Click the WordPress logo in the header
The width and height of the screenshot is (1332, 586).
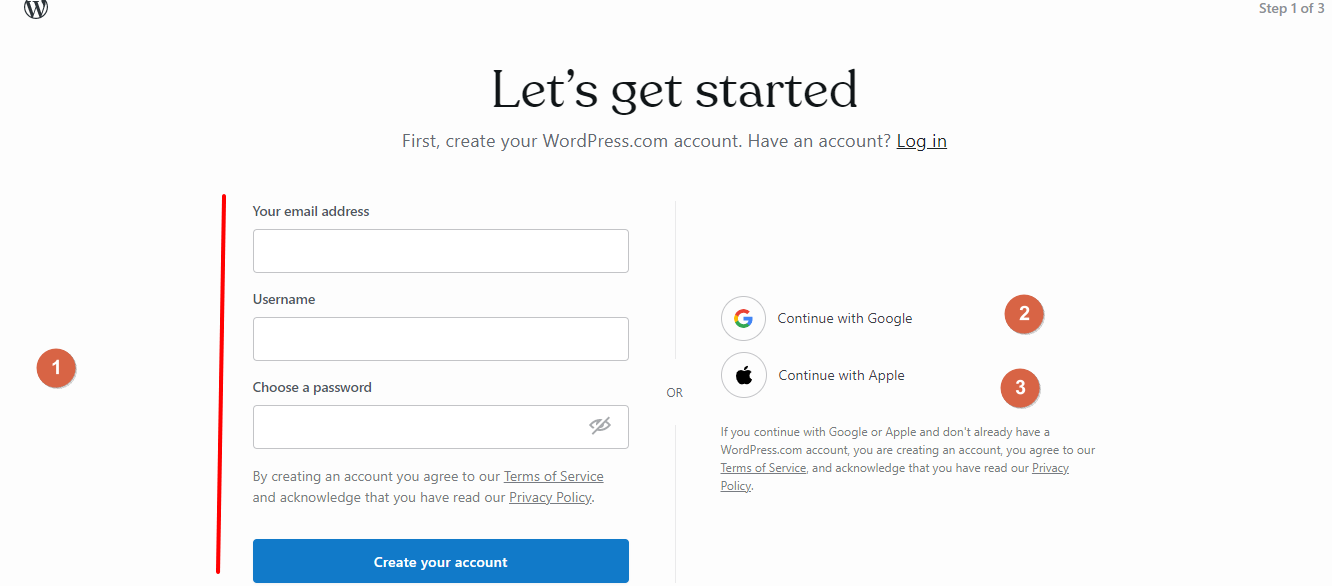click(x=36, y=9)
